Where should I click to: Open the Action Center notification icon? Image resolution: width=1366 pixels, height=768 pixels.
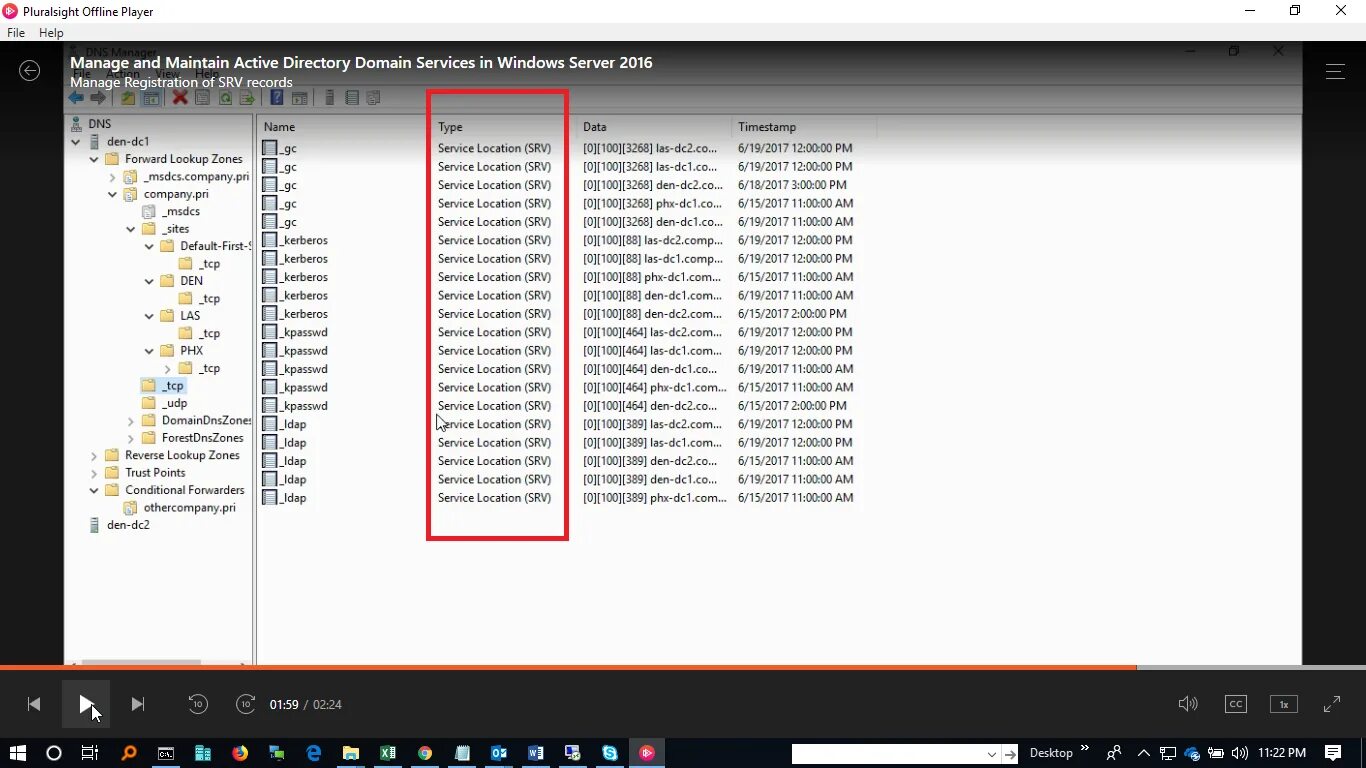pos(1333,753)
